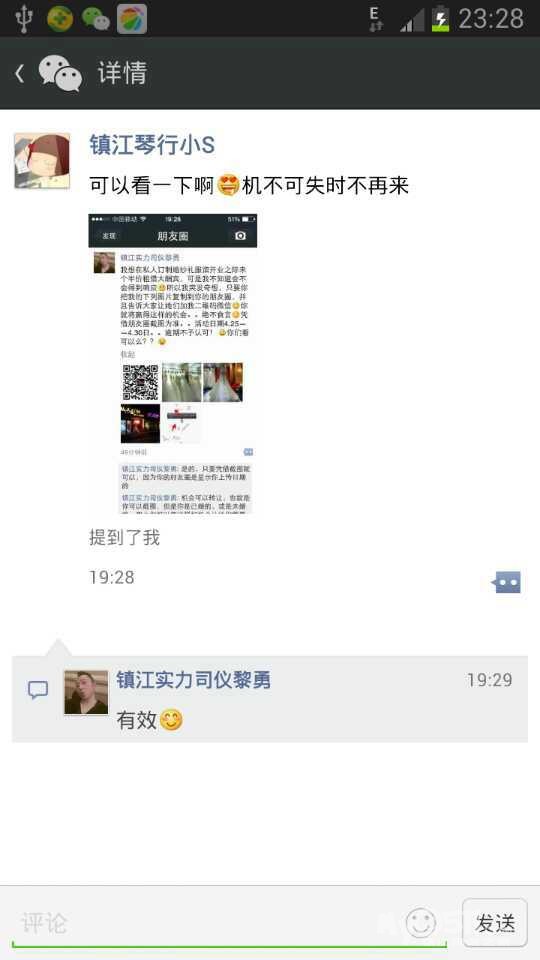Tap the green 360 notification icon
This screenshot has width=540, height=960.
[60, 18]
